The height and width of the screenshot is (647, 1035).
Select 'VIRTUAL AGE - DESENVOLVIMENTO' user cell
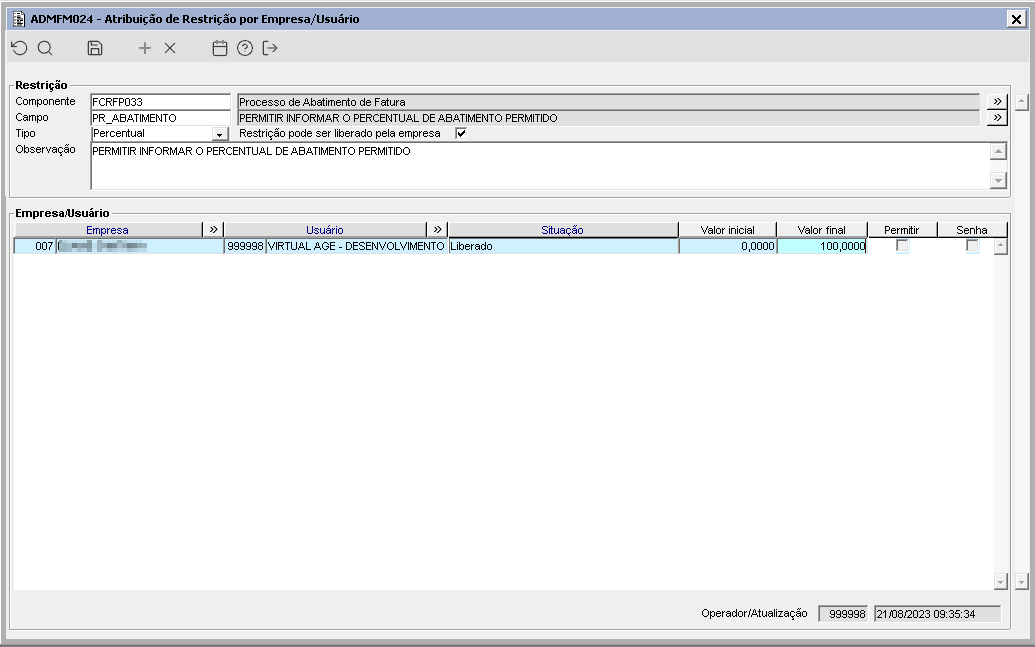[x=356, y=246]
